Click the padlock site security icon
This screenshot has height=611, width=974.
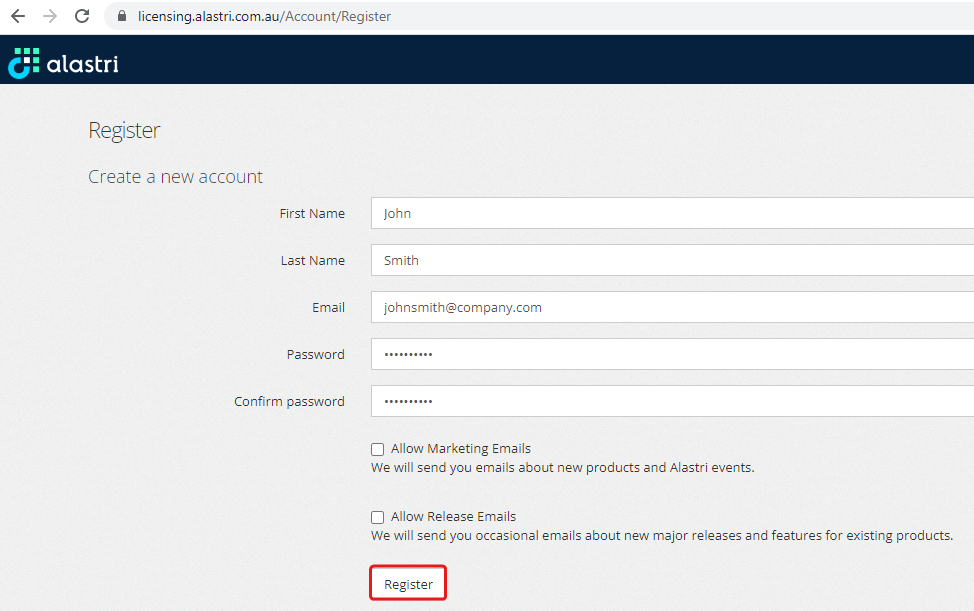122,16
